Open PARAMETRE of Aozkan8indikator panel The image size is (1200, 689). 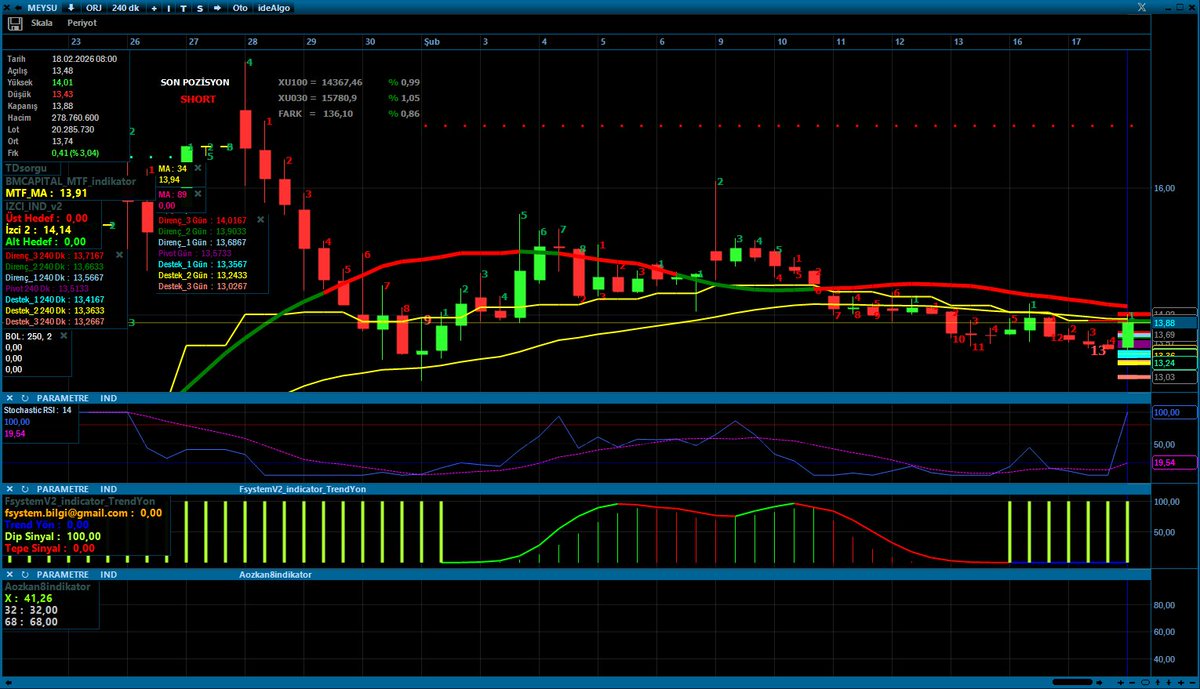click(61, 575)
